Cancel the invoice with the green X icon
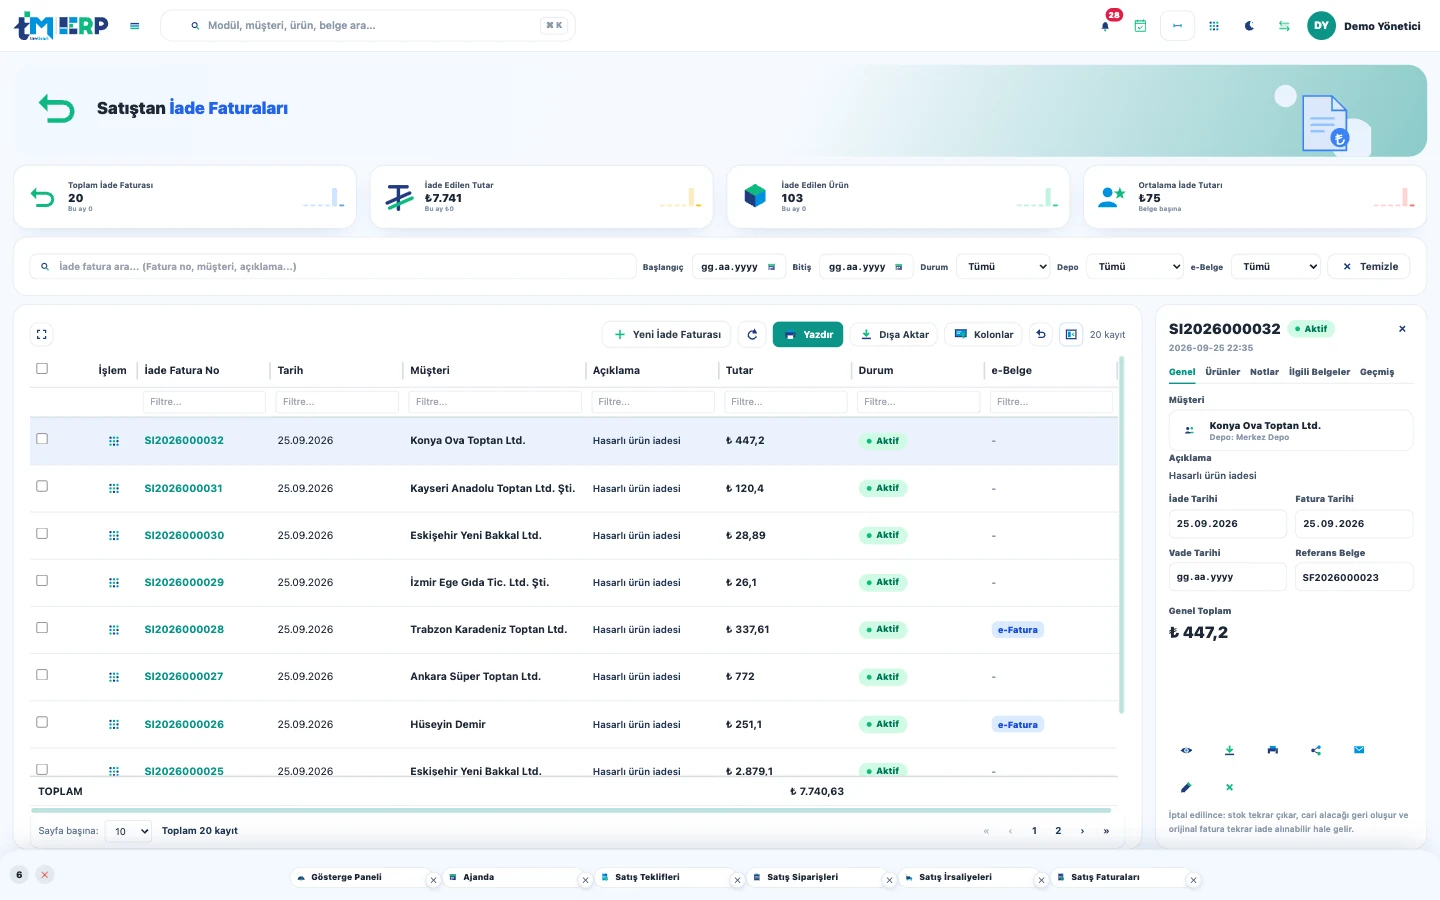 pos(1229,787)
